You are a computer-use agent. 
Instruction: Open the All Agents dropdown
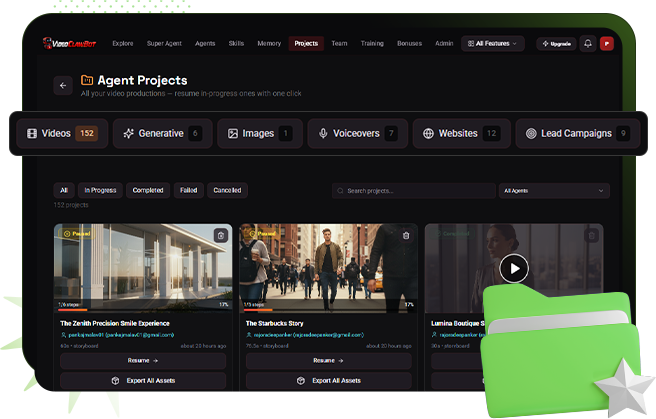point(554,191)
